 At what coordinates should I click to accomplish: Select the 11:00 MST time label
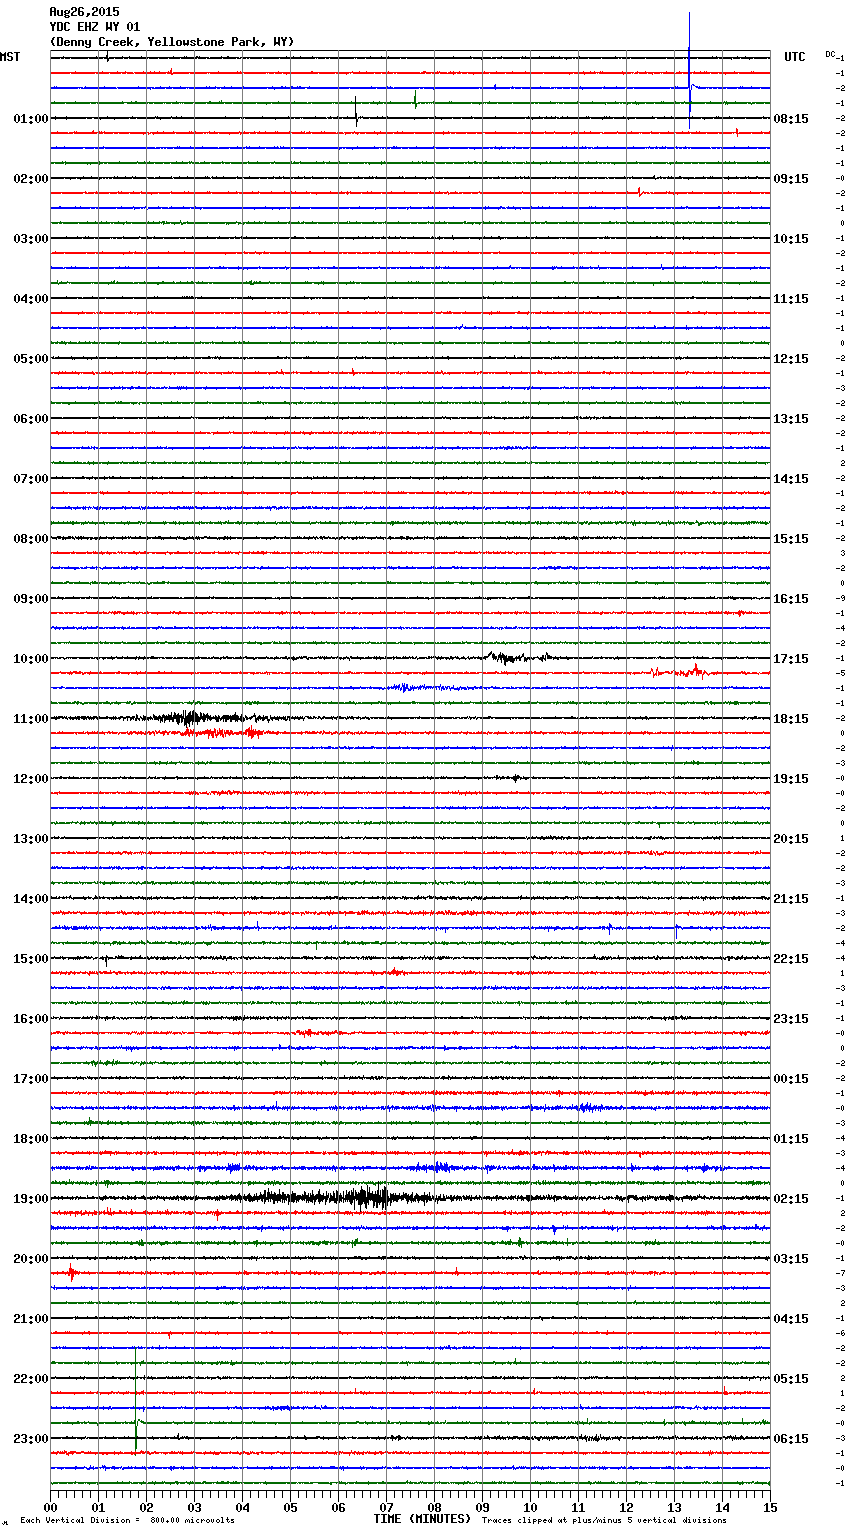(31, 719)
